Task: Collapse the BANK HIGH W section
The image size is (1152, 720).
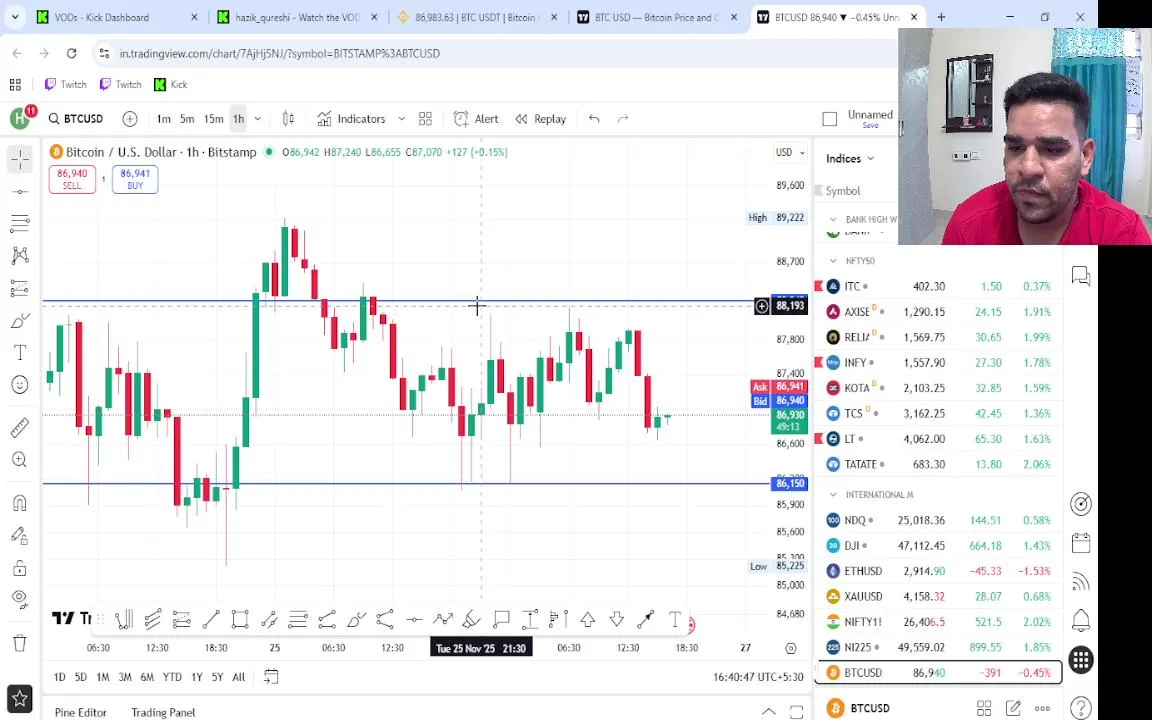Action: click(833, 220)
